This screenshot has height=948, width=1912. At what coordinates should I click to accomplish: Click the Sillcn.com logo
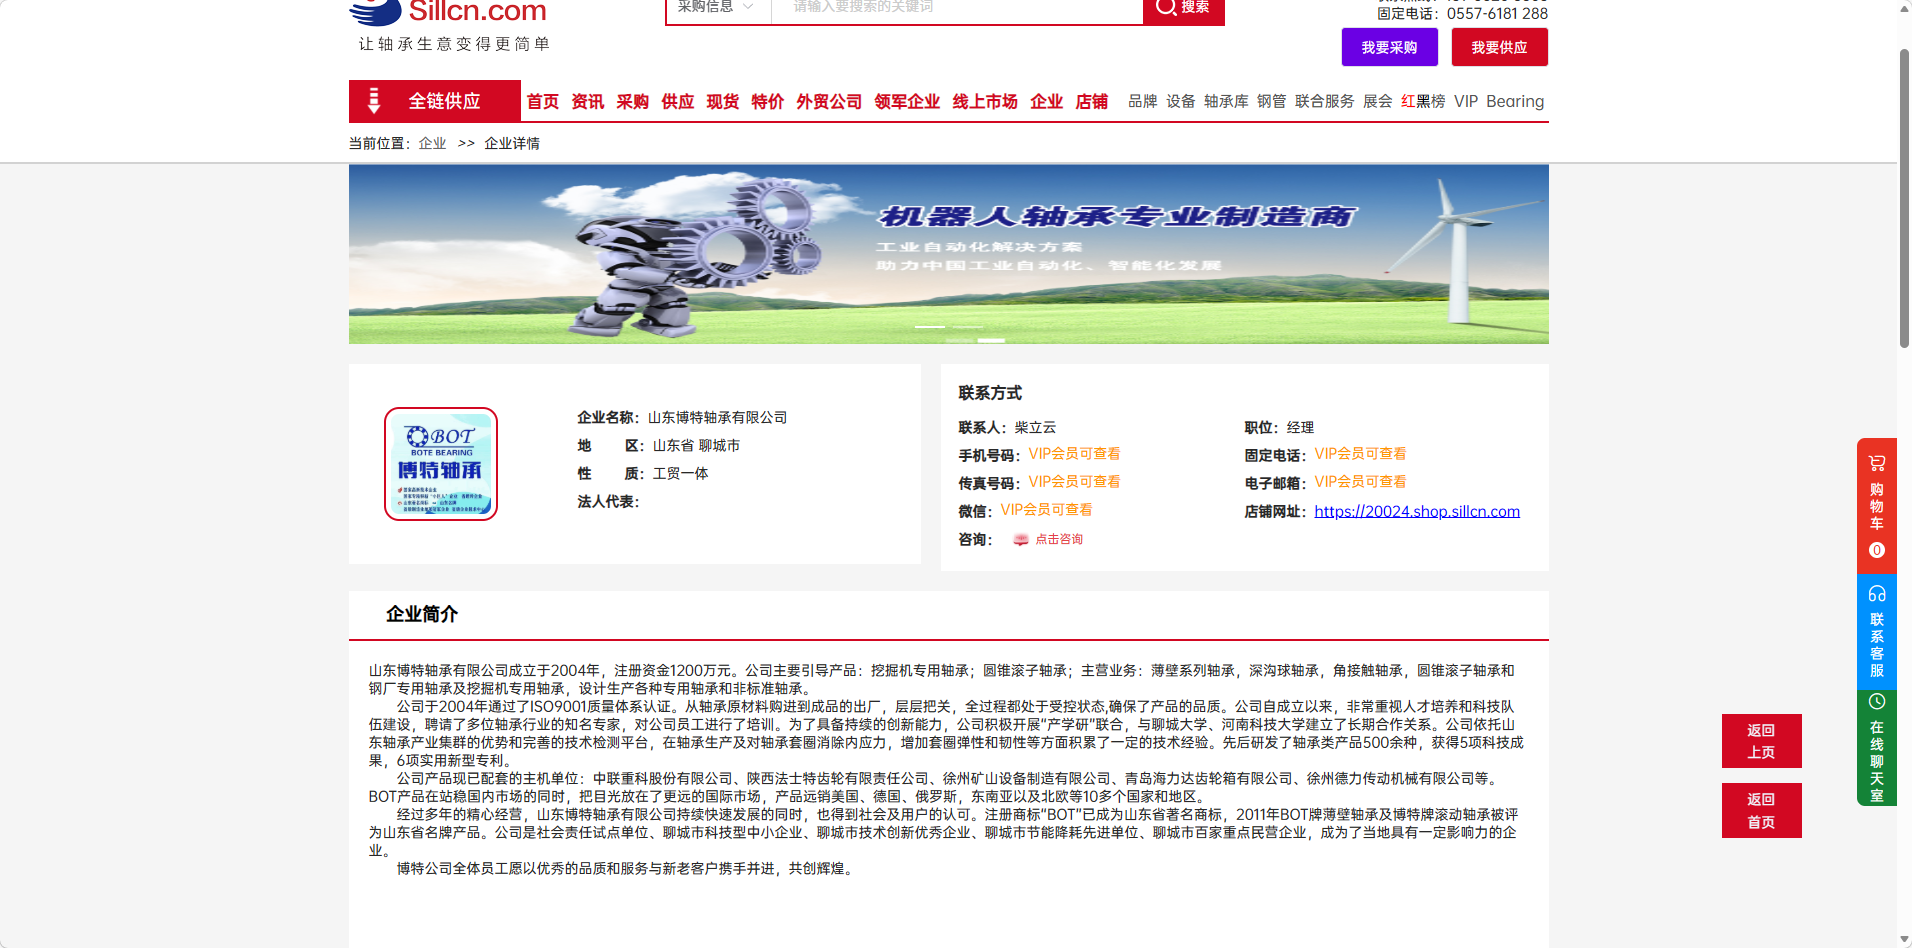448,14
